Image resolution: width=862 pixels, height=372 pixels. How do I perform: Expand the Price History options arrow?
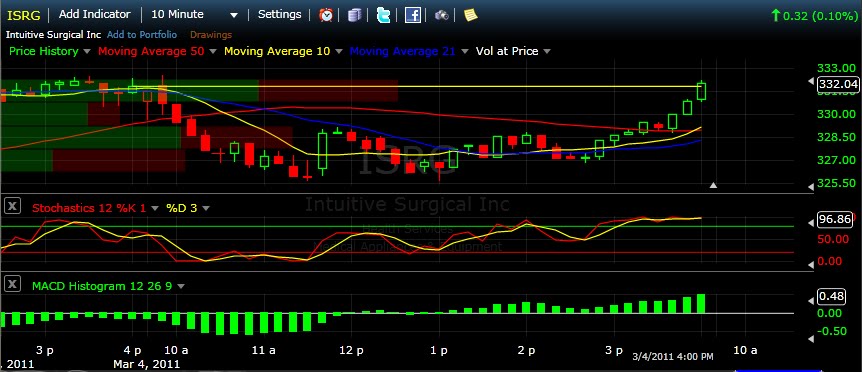(87, 52)
